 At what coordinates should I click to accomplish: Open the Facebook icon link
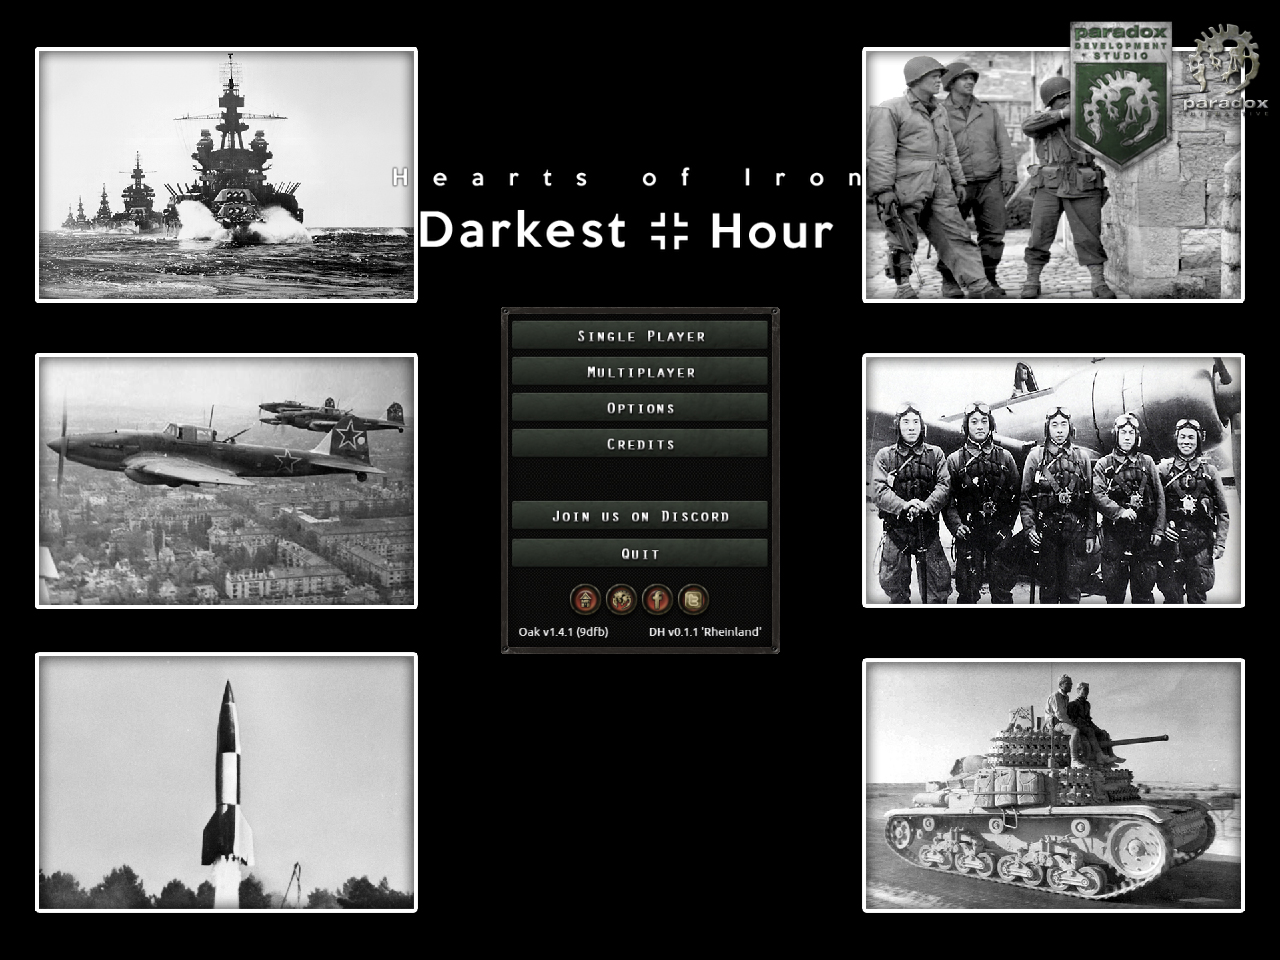pyautogui.click(x=657, y=599)
